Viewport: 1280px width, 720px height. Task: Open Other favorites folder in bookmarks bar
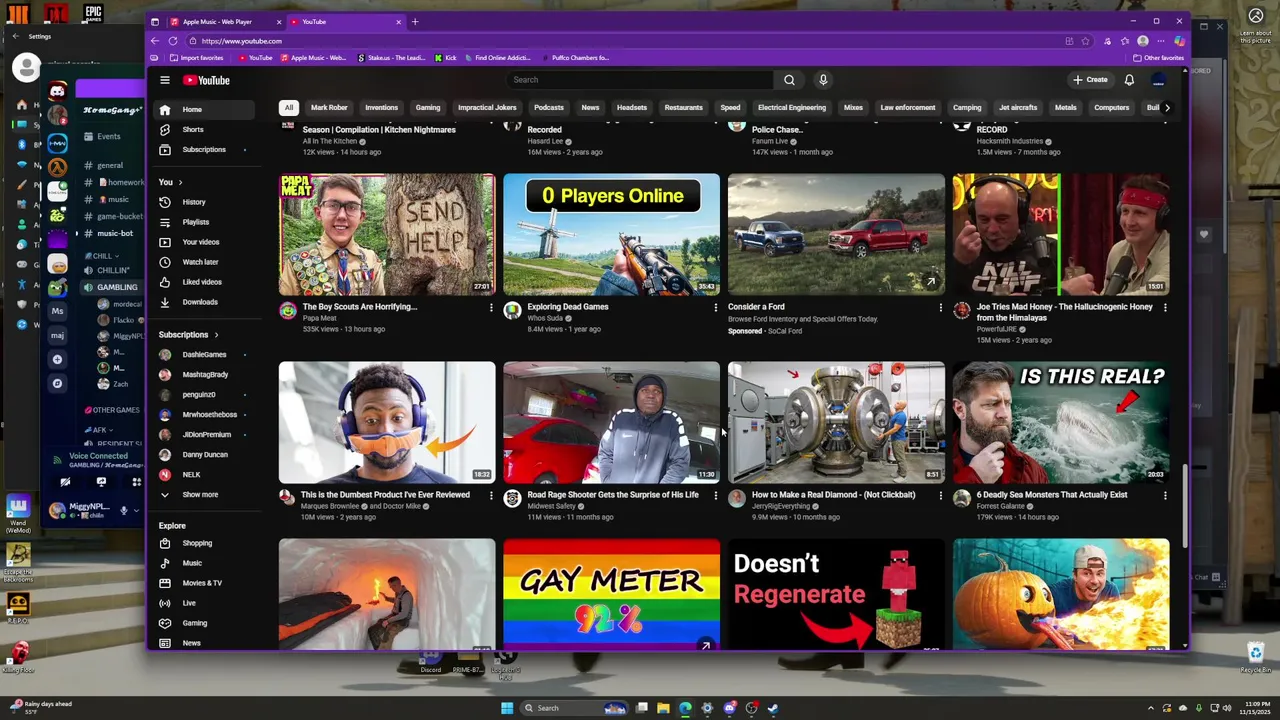pos(1159,58)
